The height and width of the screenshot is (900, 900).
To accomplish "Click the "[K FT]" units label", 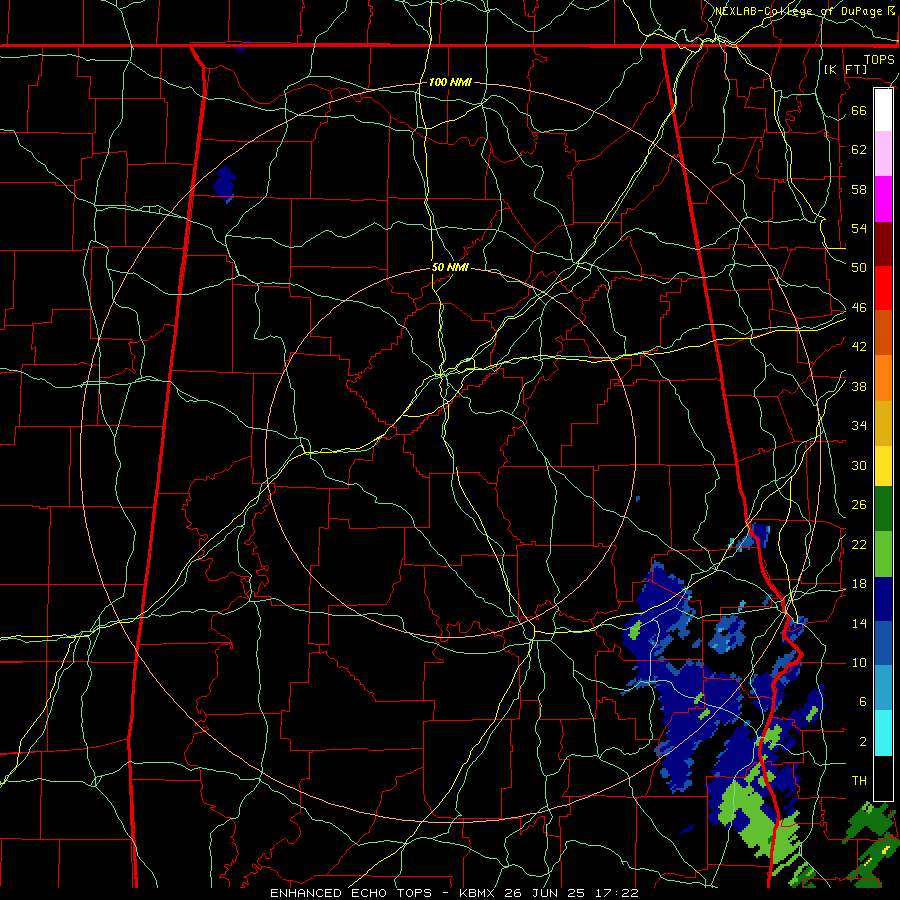I will (845, 69).
